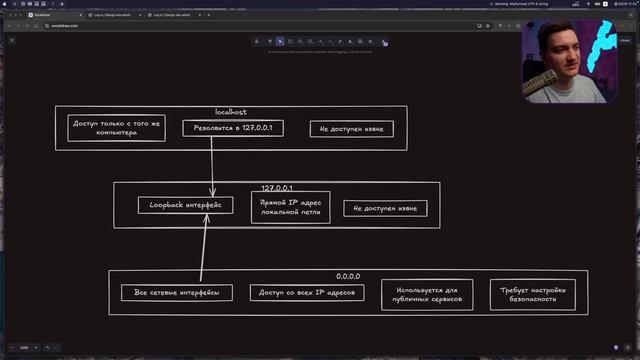Click the webcam video overlay thumbnail
Image resolution: width=640 pixels, height=360 pixels.
click(569, 61)
